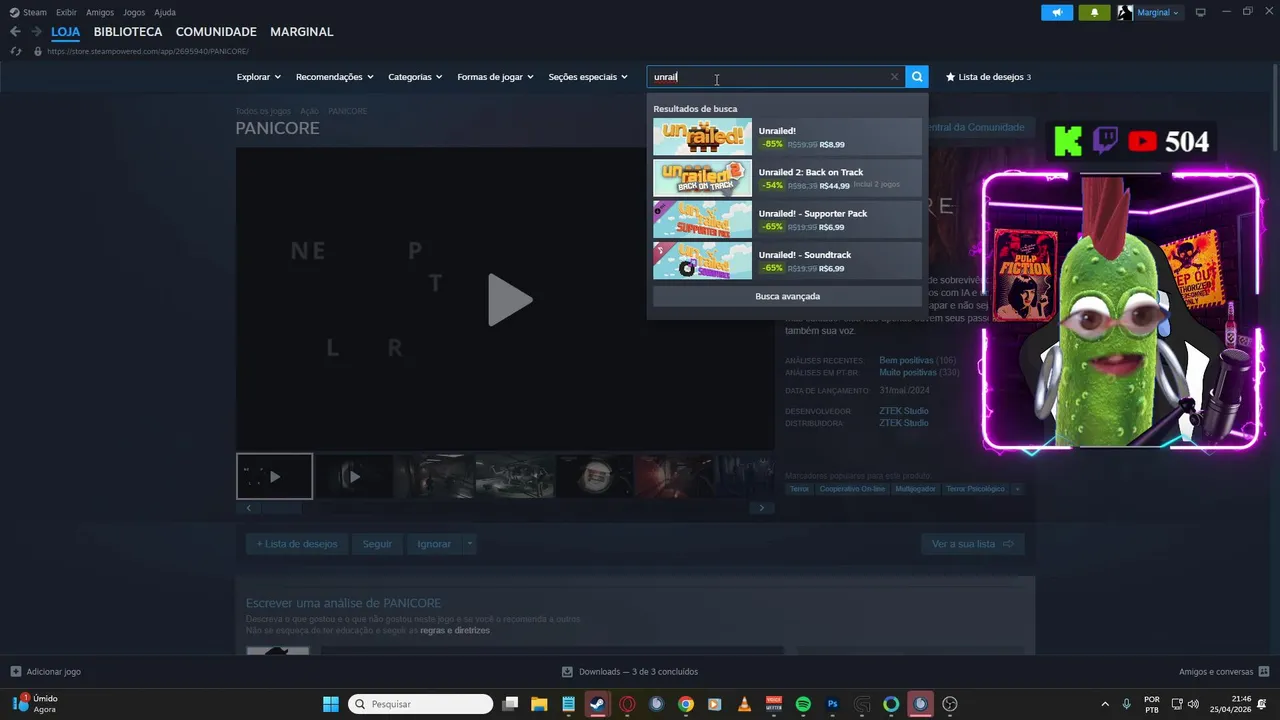Open the volume tray control
Screen dimensions: 1280x720
[1193, 704]
